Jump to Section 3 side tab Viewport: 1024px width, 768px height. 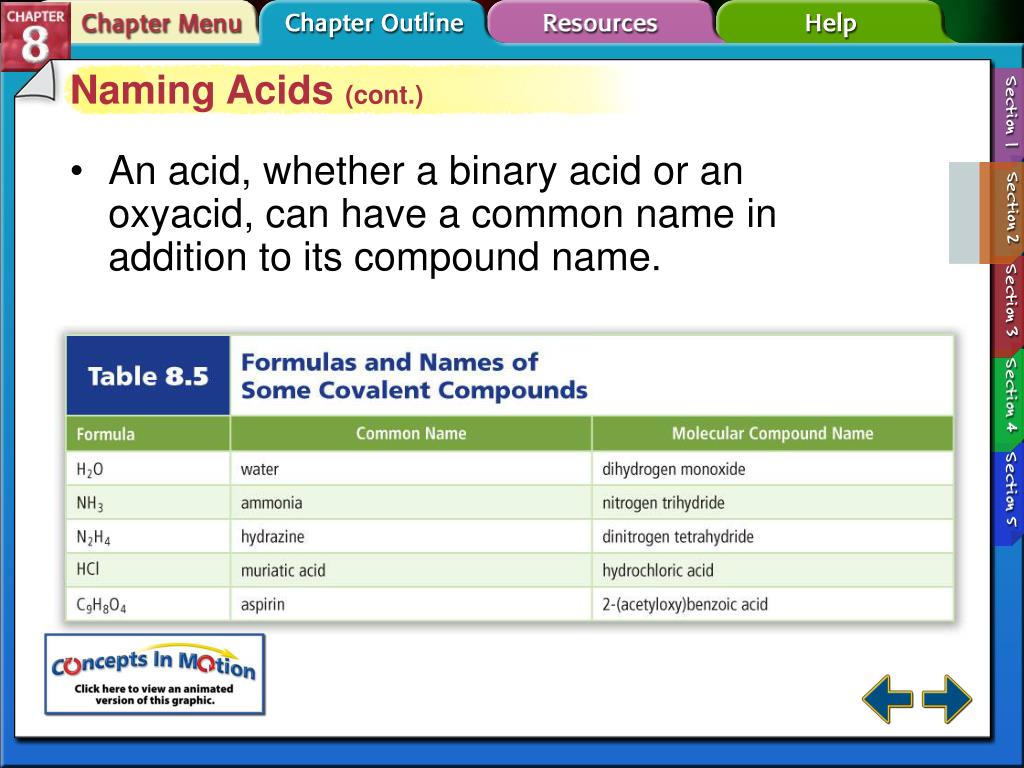(1010, 300)
